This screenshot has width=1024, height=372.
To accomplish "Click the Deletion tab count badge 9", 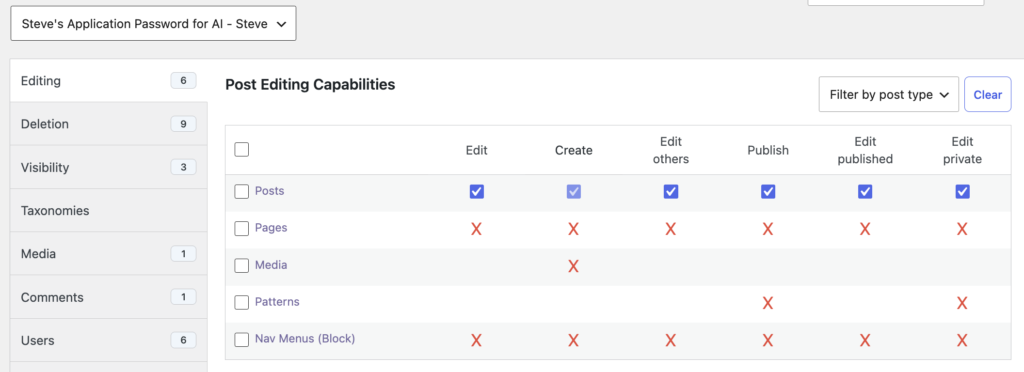I will (184, 124).
